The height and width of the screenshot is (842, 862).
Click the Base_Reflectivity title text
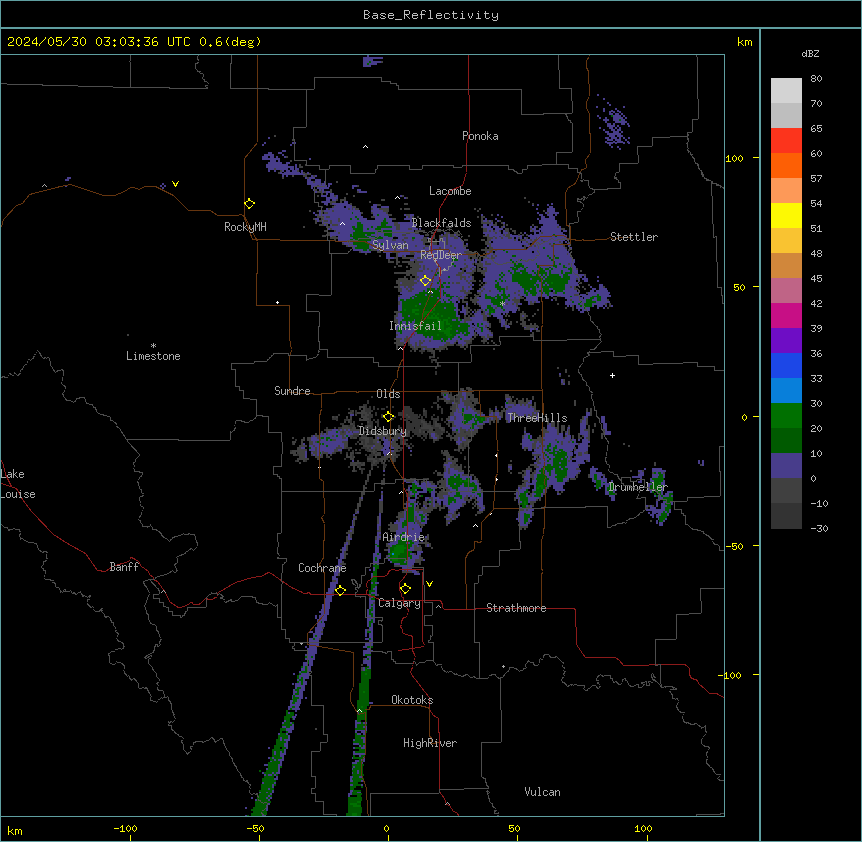point(431,15)
